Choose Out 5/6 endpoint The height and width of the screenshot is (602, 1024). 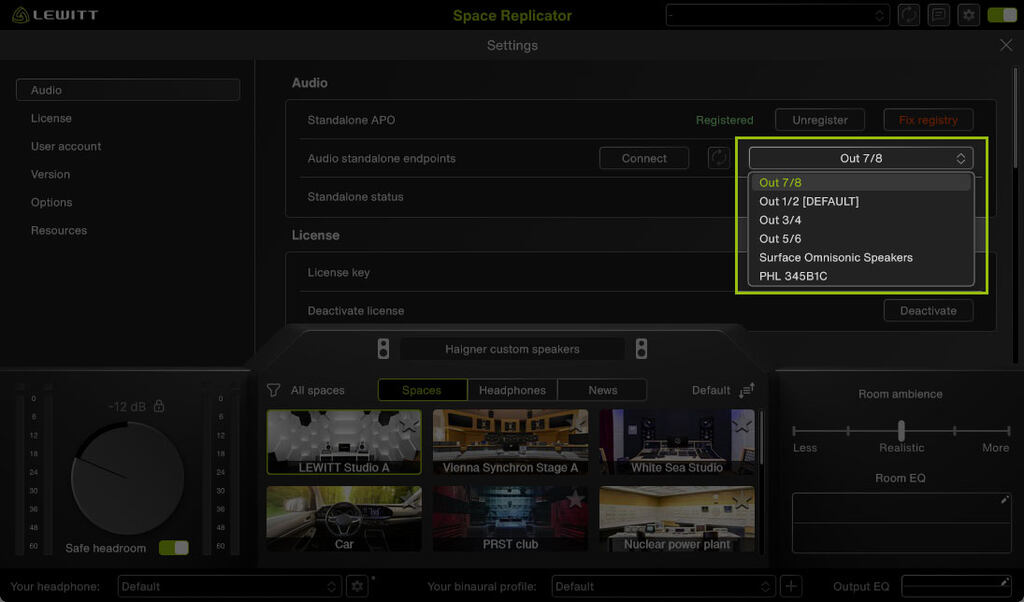[x=861, y=239]
